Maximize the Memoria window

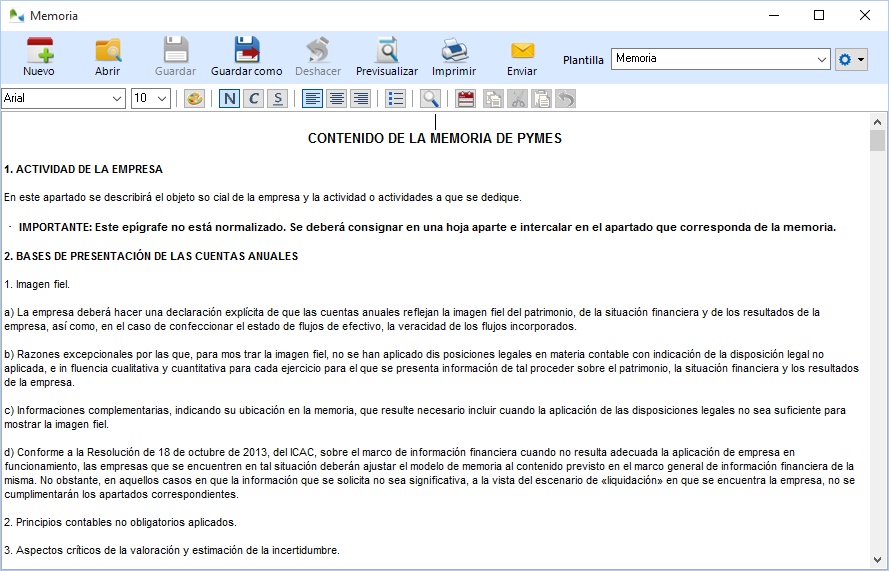point(819,15)
